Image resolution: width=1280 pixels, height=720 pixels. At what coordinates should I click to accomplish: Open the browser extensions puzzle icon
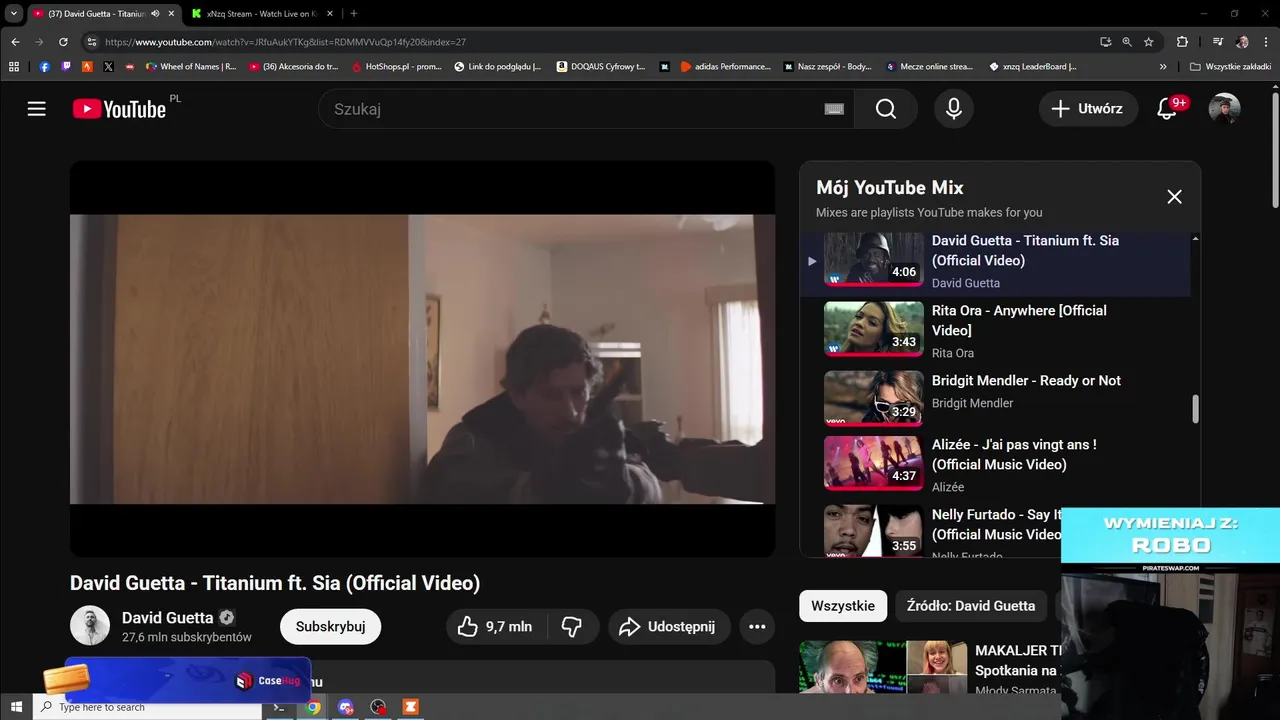click(1182, 42)
